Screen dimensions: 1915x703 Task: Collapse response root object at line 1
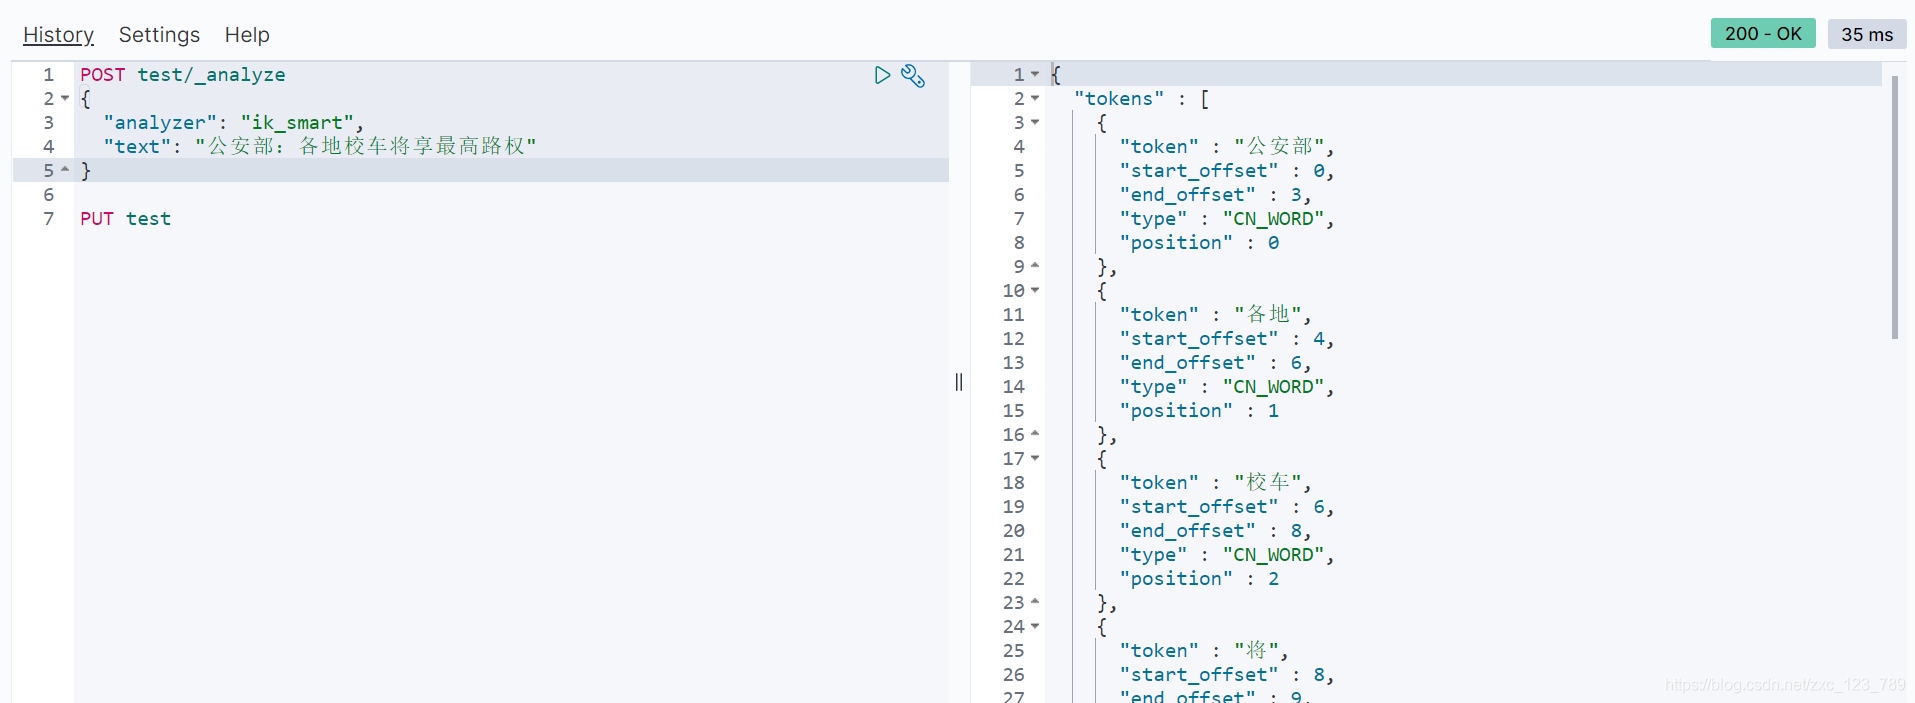coord(1035,74)
